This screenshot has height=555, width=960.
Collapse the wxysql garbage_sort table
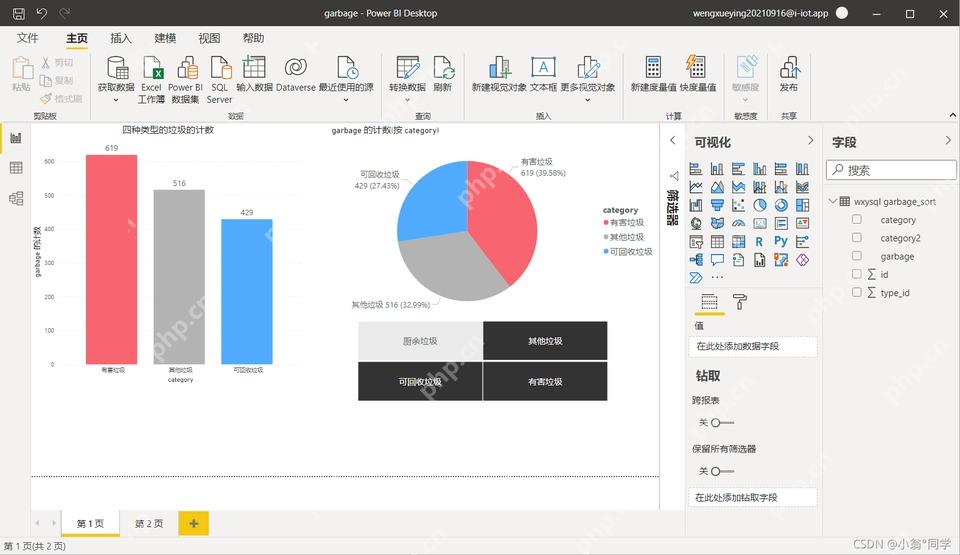tap(833, 201)
